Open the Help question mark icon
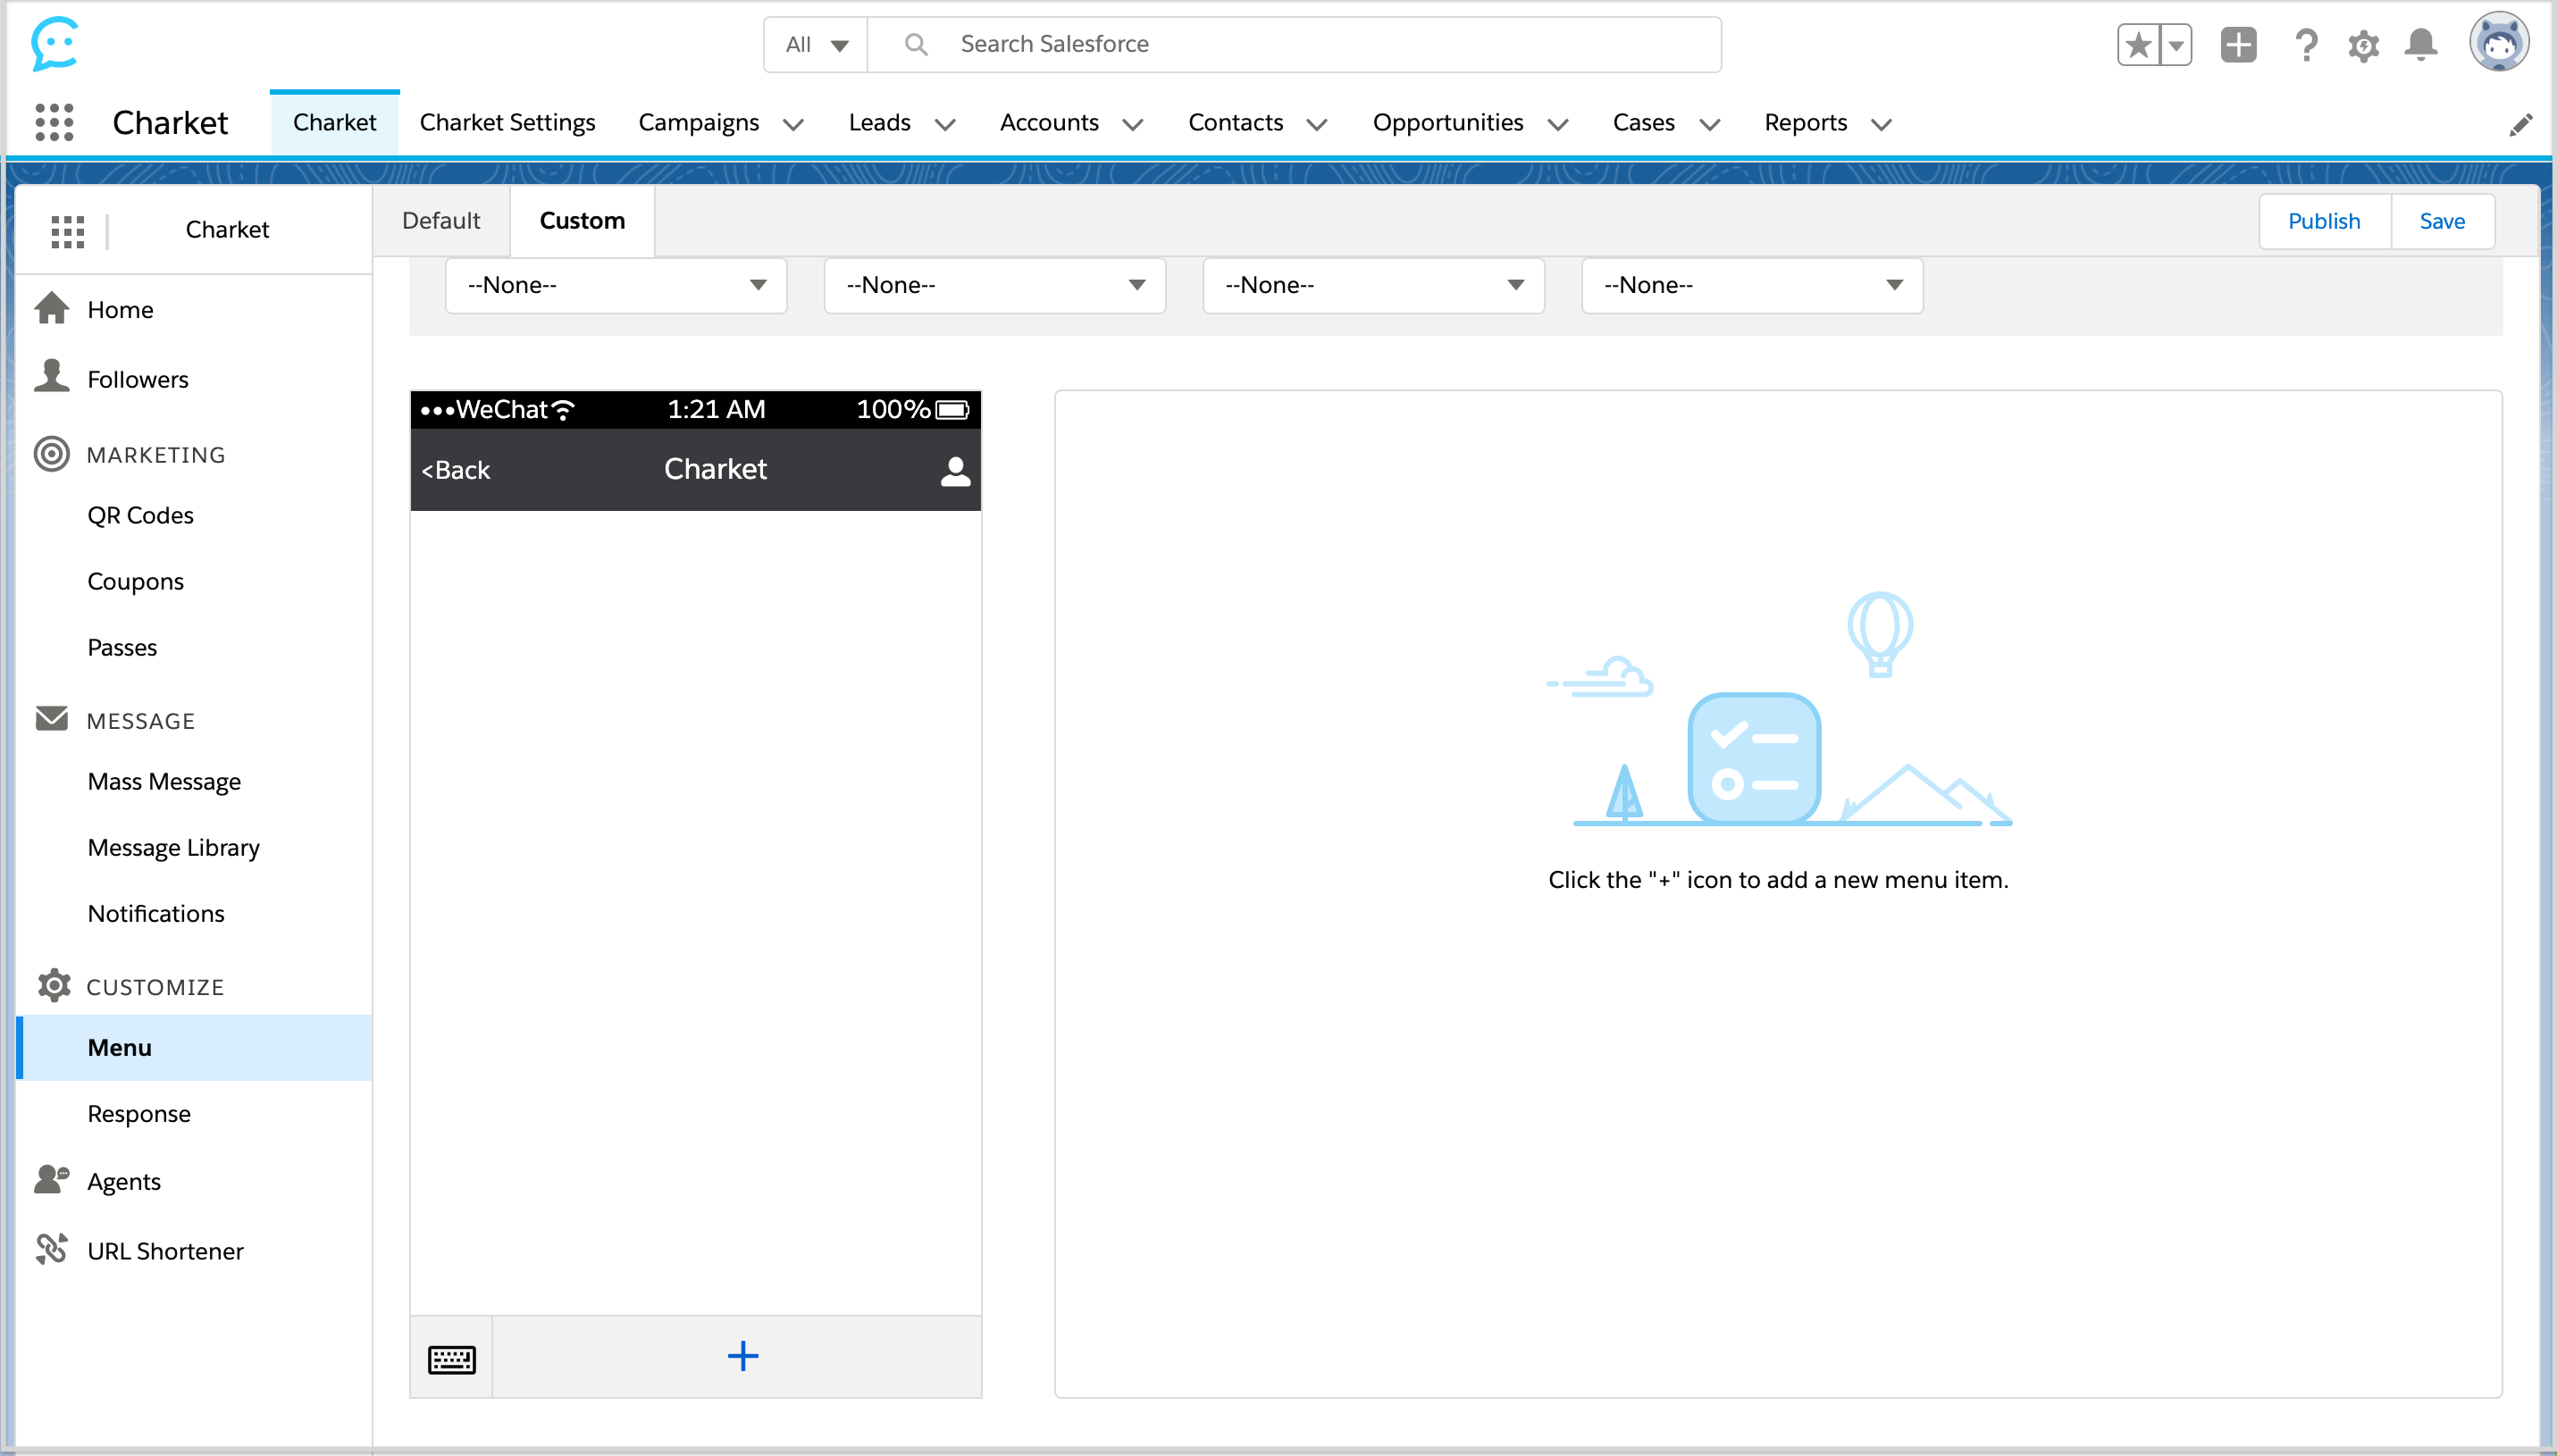This screenshot has width=2557, height=1456. (2306, 45)
